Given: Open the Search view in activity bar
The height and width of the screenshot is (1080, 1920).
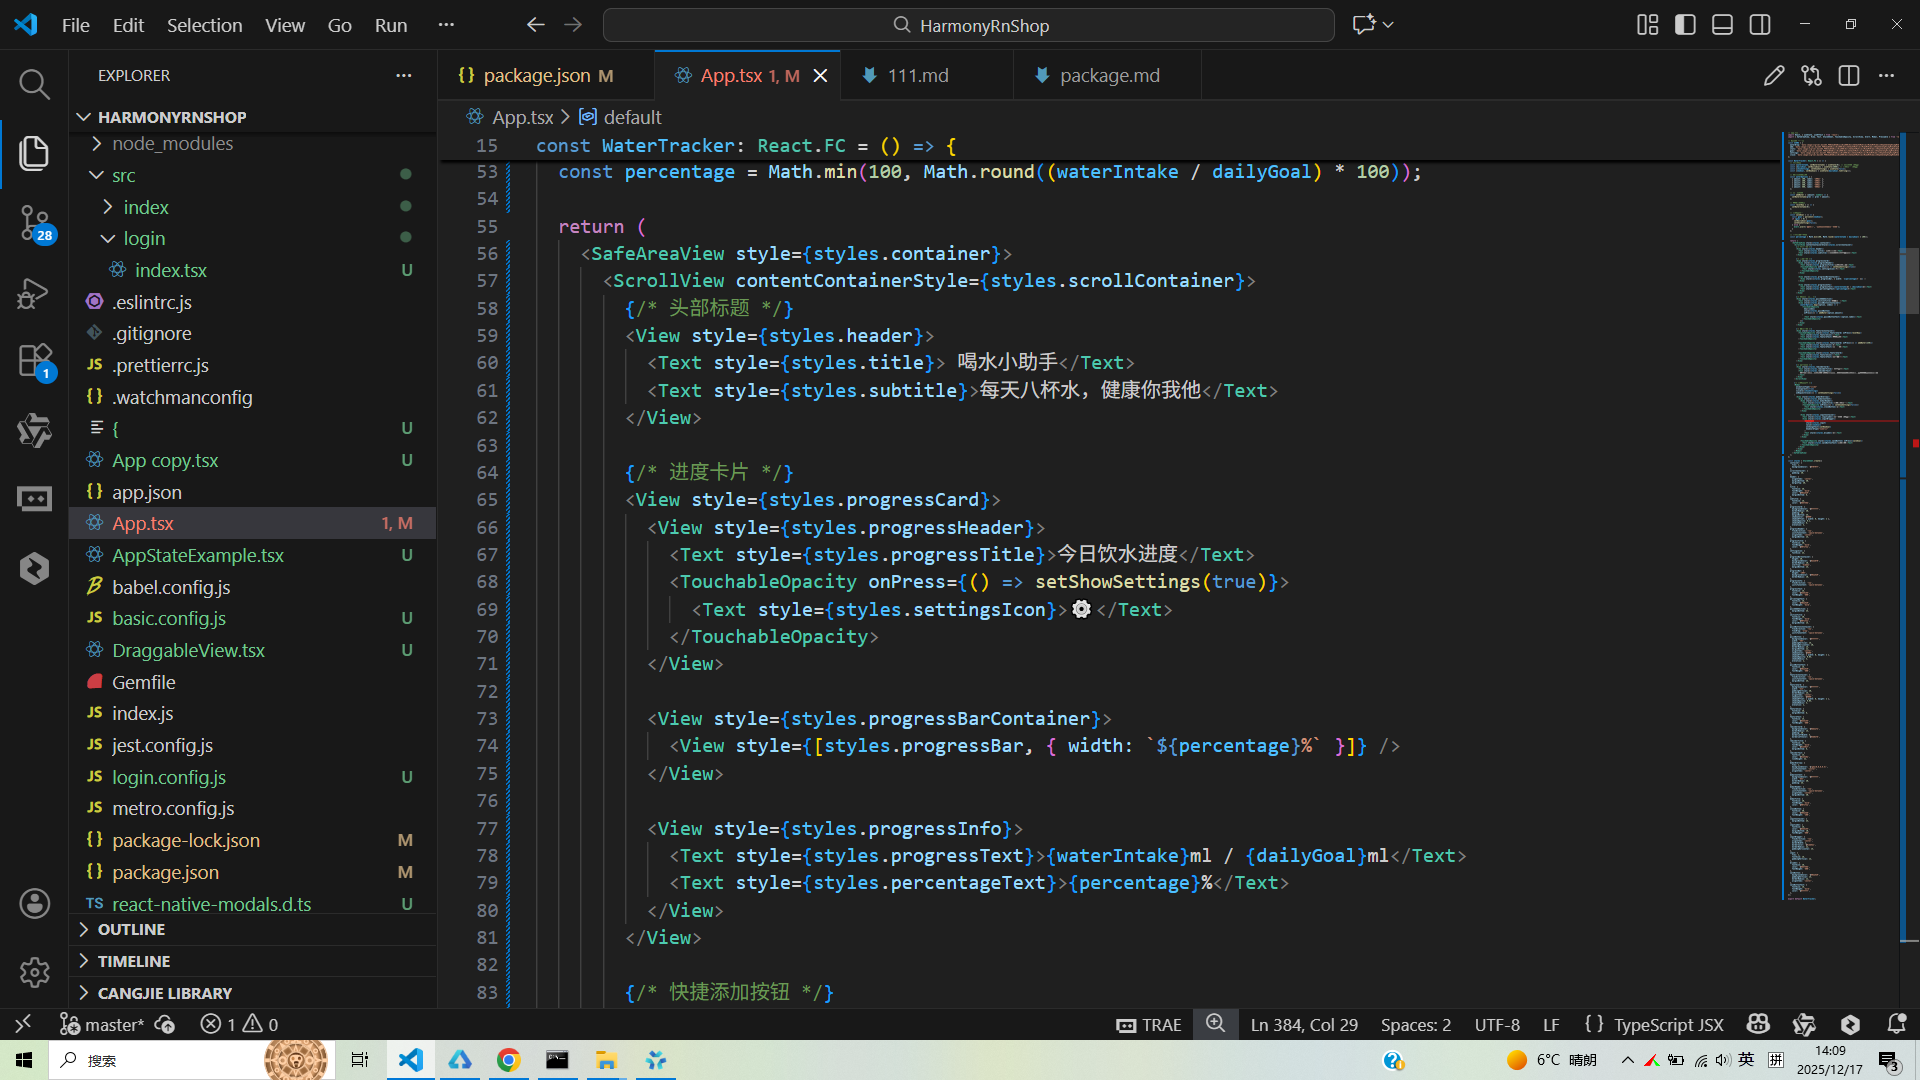Looking at the screenshot, I should click(34, 85).
